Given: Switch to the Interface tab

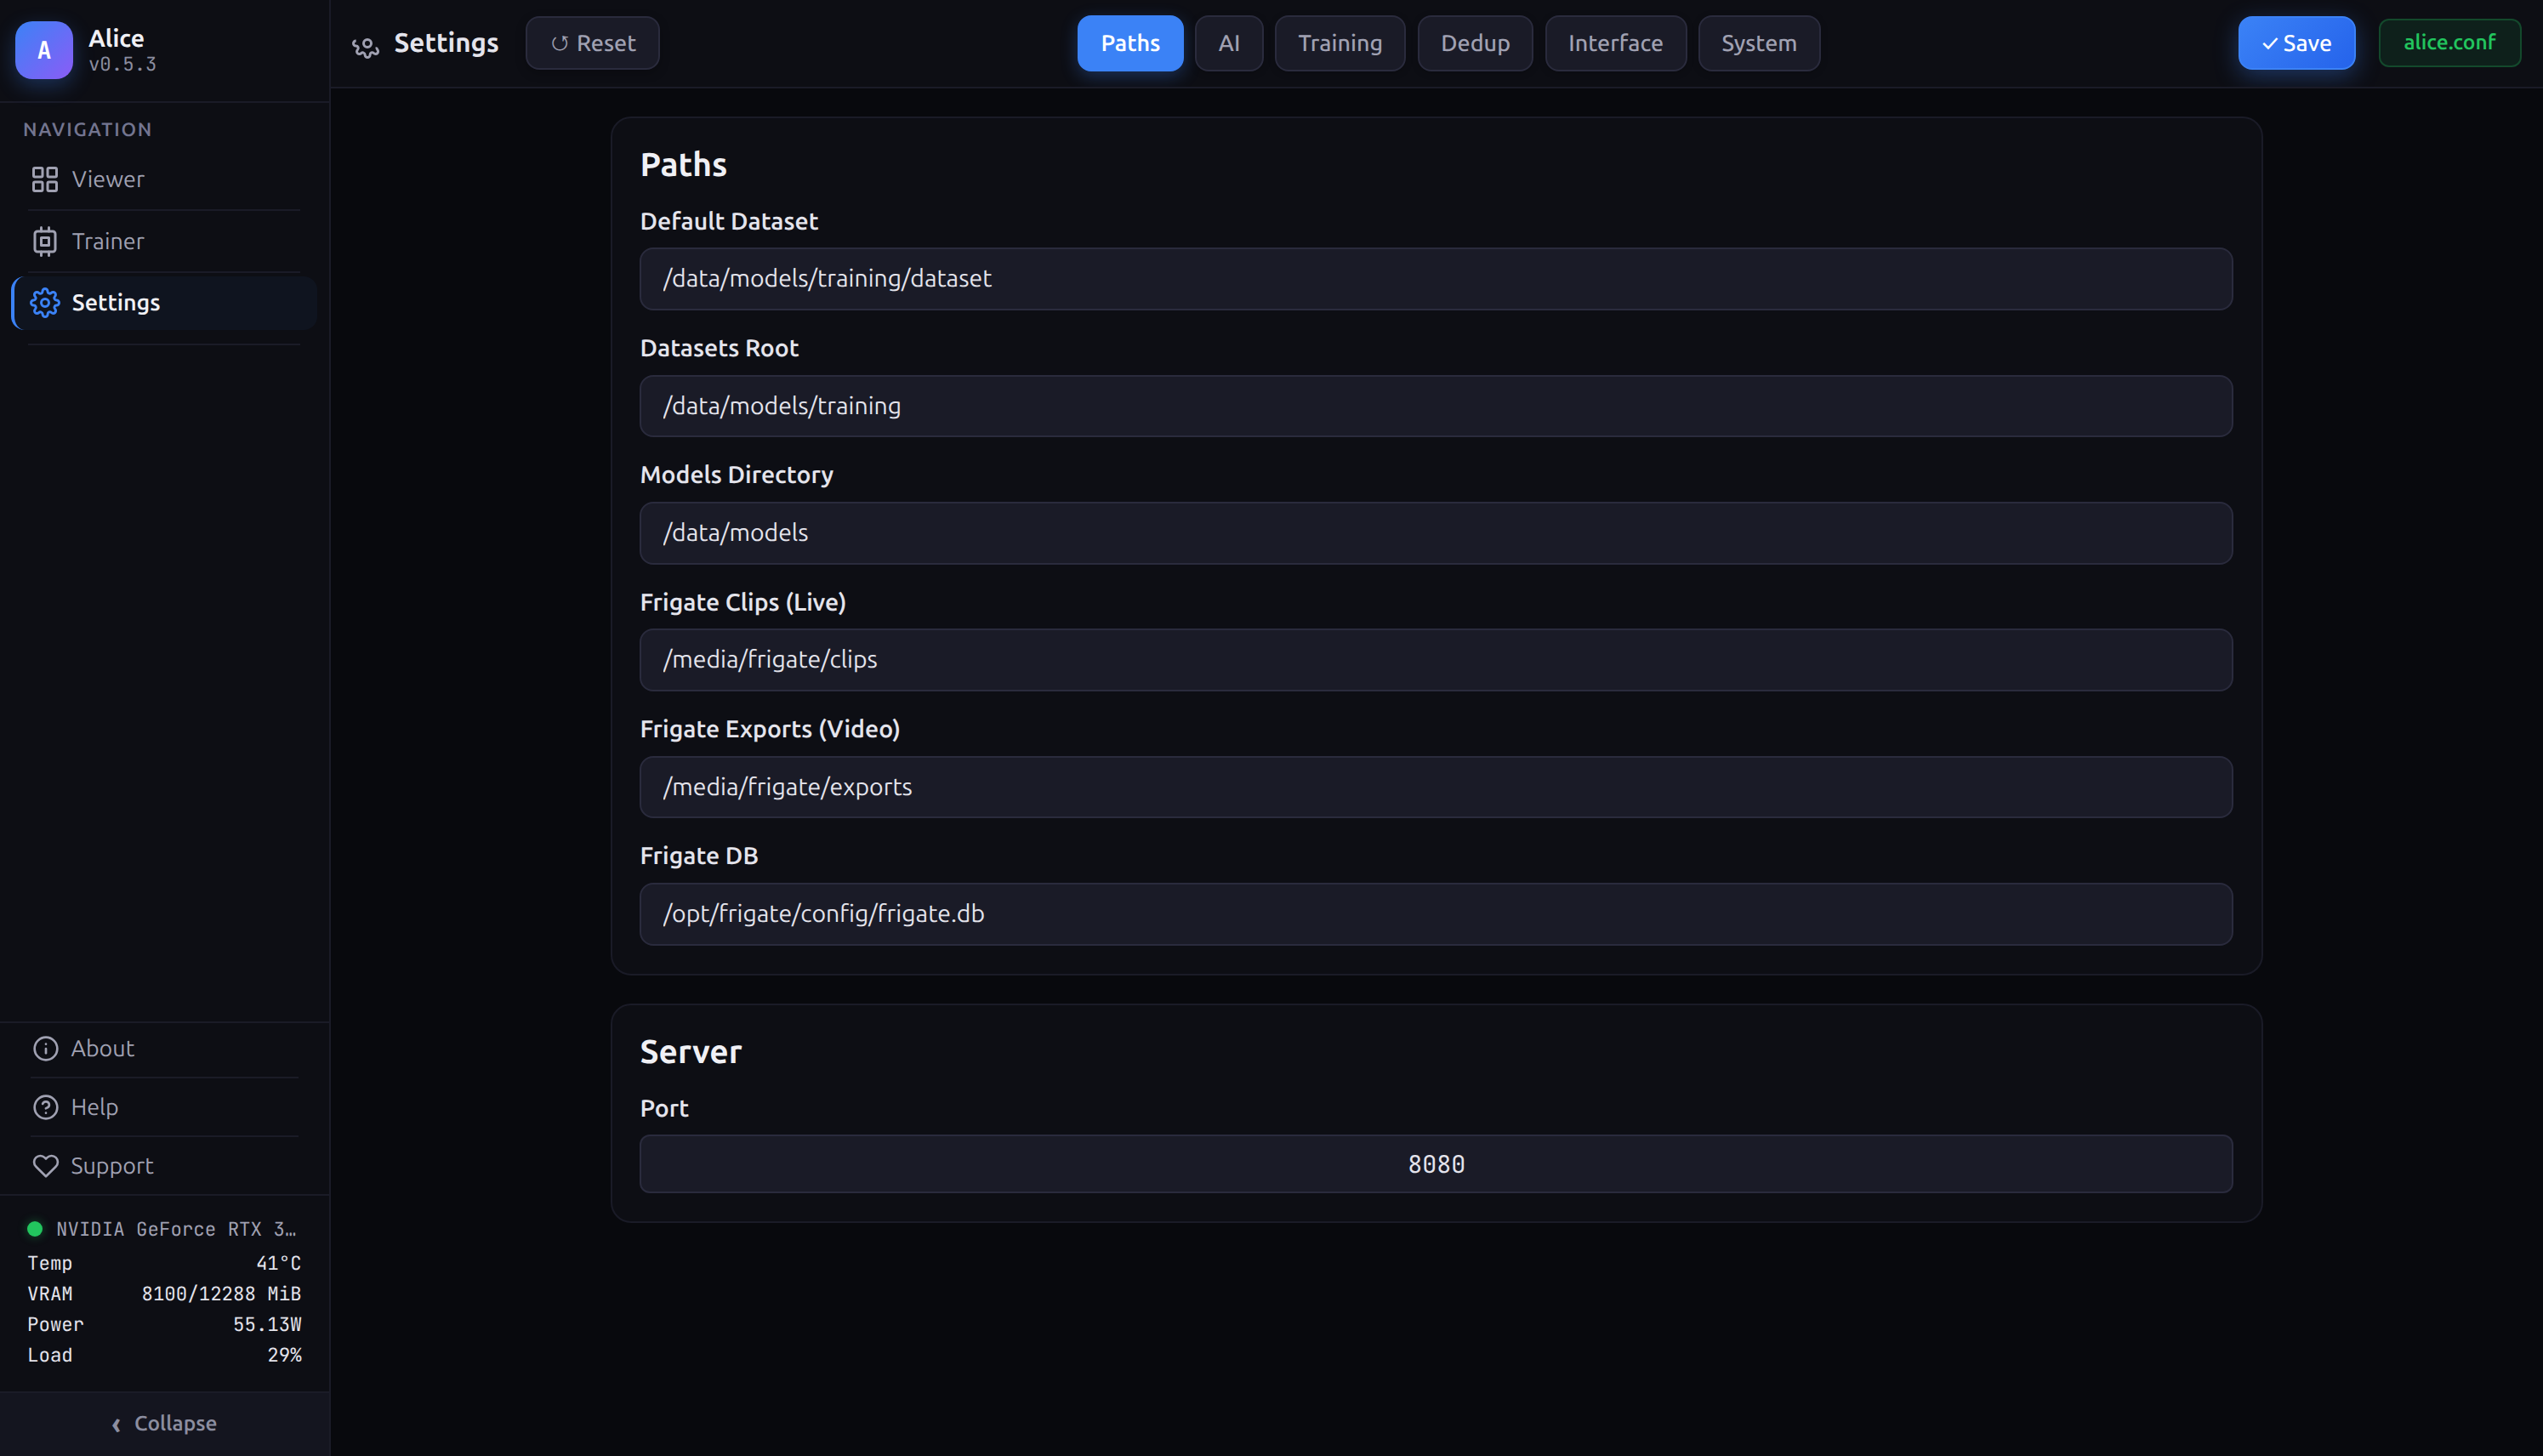Looking at the screenshot, I should [1615, 43].
